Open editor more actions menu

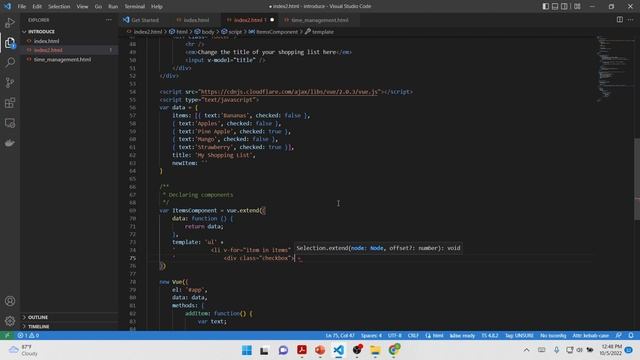(631, 20)
